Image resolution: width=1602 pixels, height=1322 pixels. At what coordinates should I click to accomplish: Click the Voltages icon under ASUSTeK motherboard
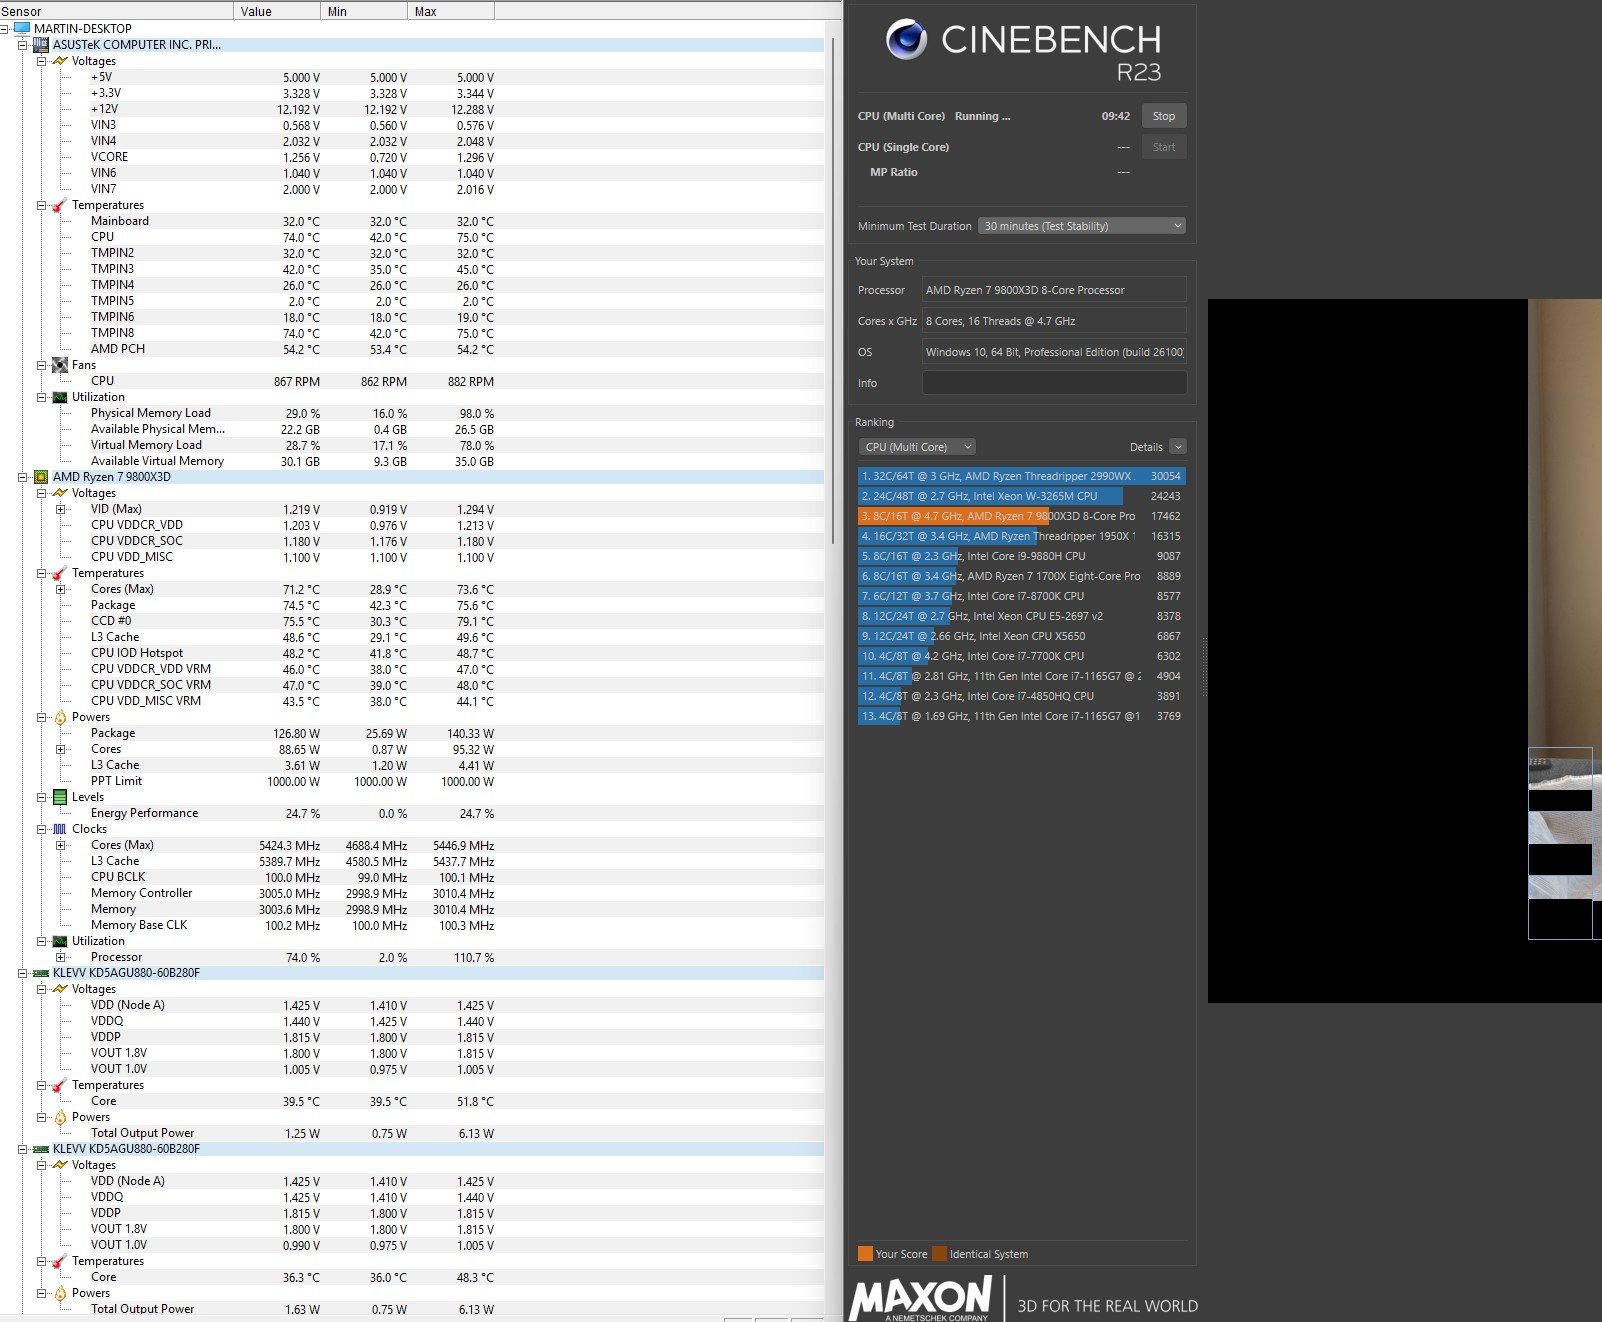click(60, 60)
